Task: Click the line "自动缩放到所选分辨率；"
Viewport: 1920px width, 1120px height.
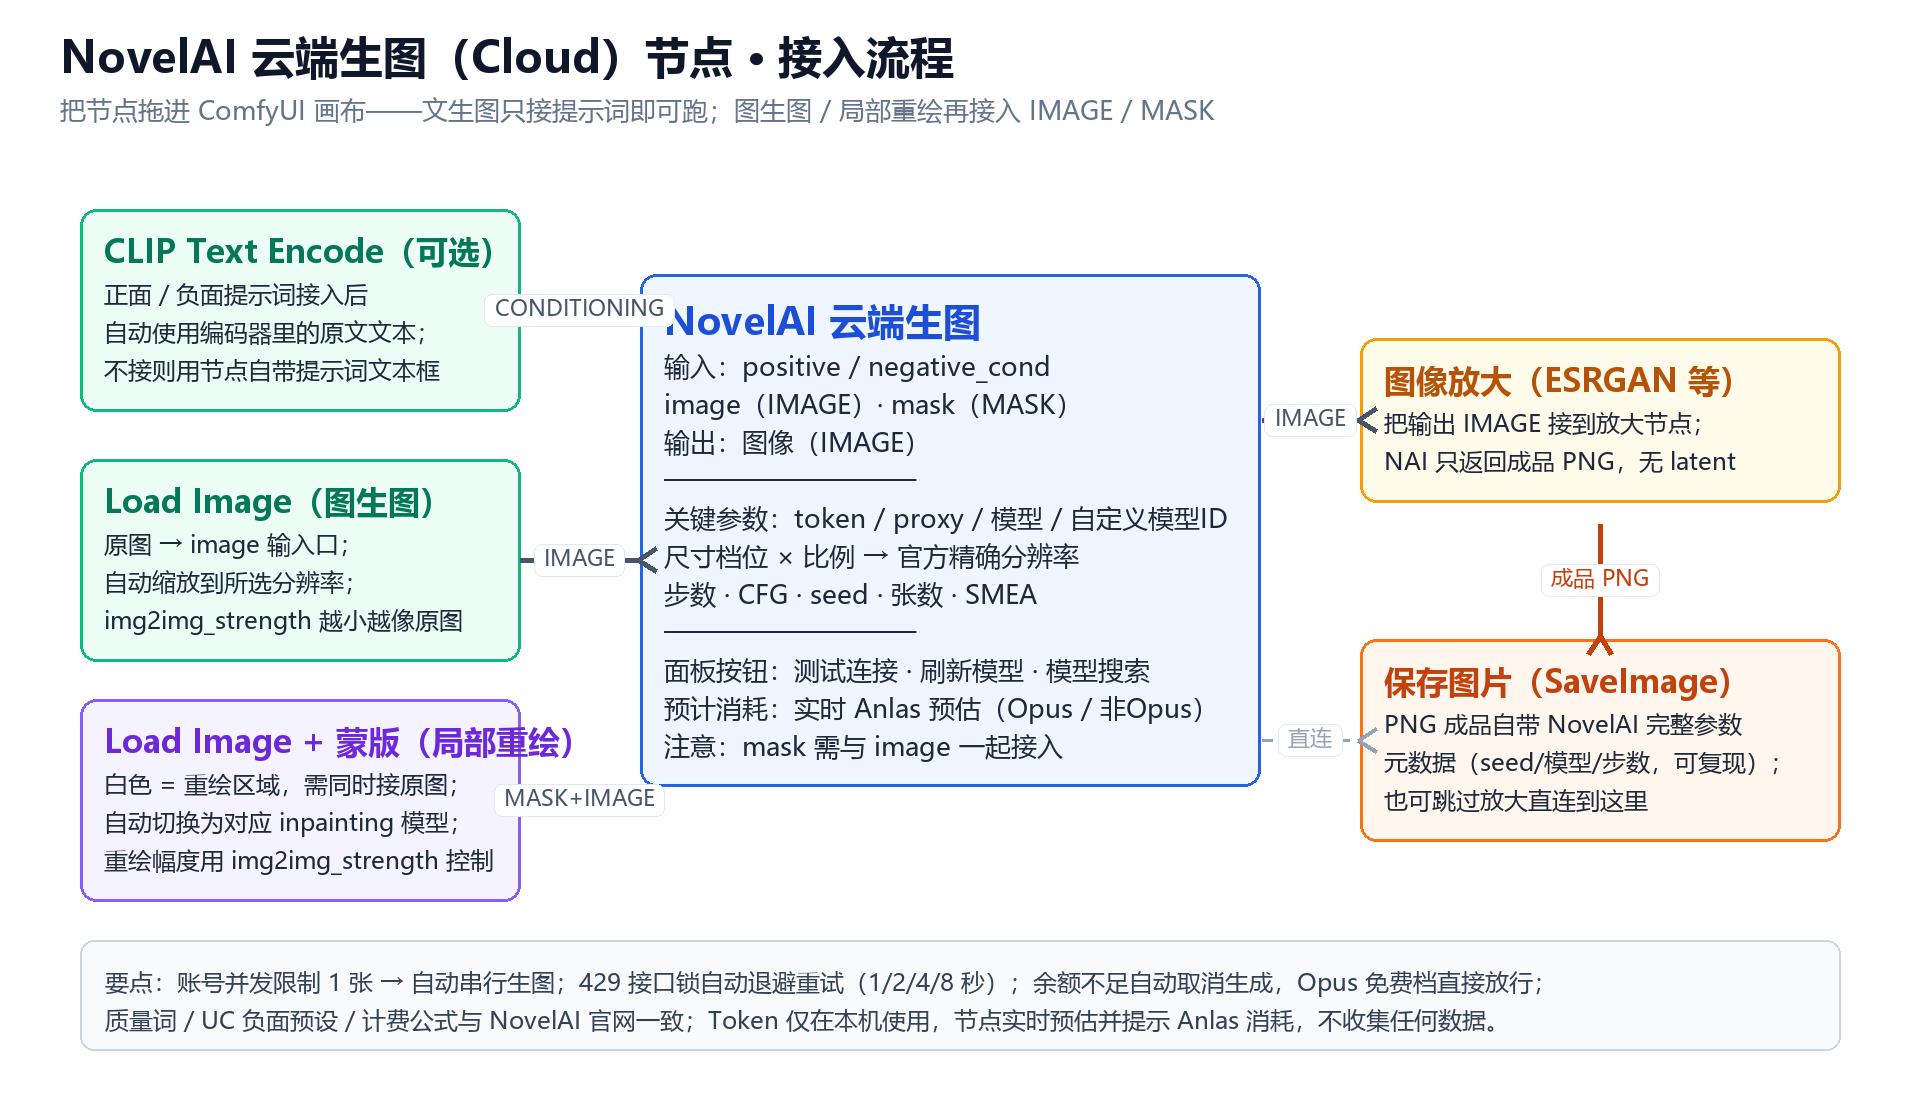Action: click(x=230, y=583)
